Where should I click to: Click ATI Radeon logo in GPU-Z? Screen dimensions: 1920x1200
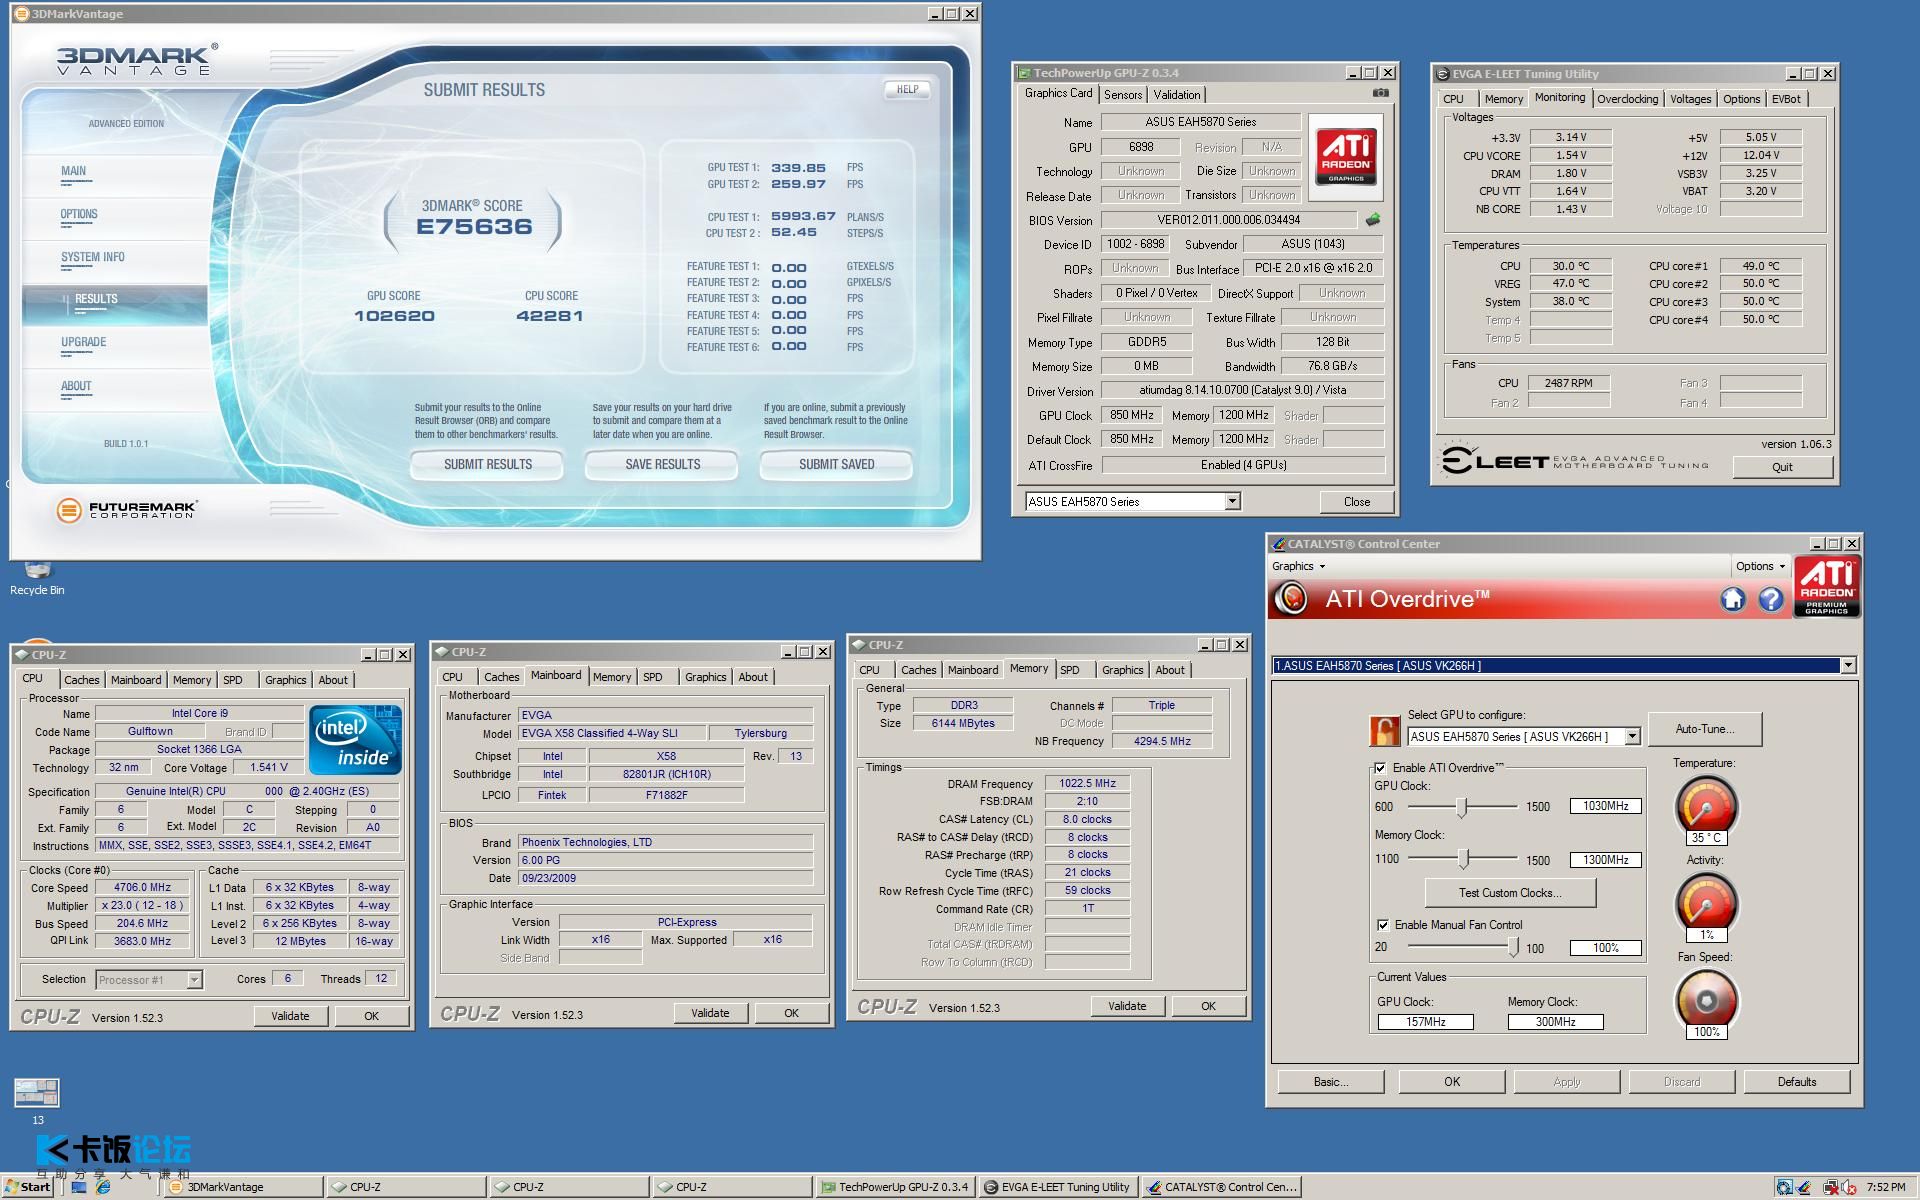tap(1346, 156)
